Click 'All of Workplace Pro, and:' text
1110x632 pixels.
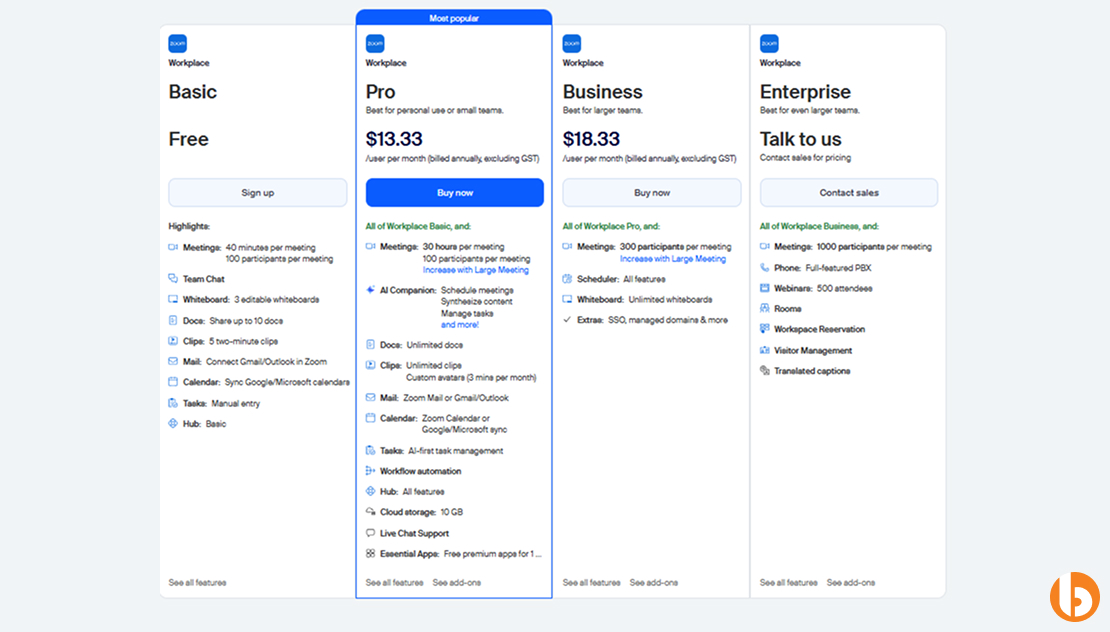pos(611,226)
